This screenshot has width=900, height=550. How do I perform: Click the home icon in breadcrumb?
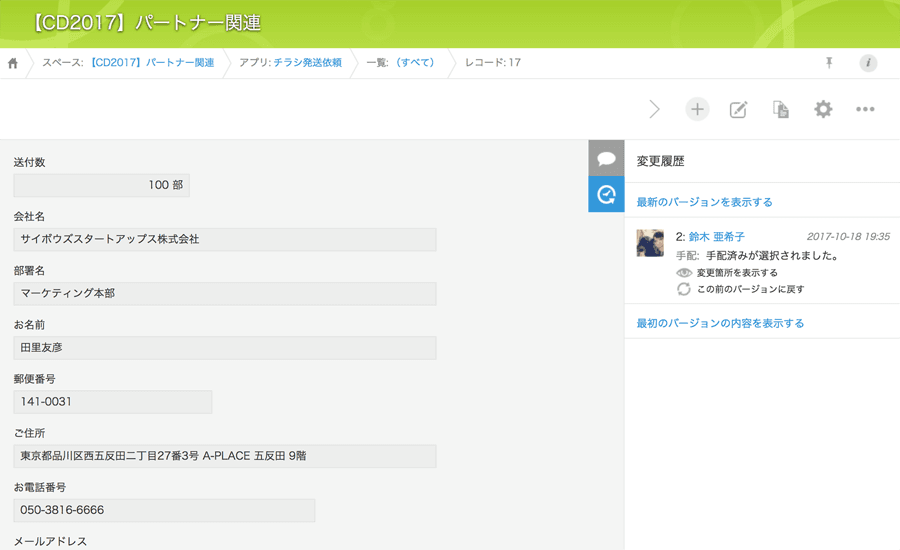click(x=13, y=63)
